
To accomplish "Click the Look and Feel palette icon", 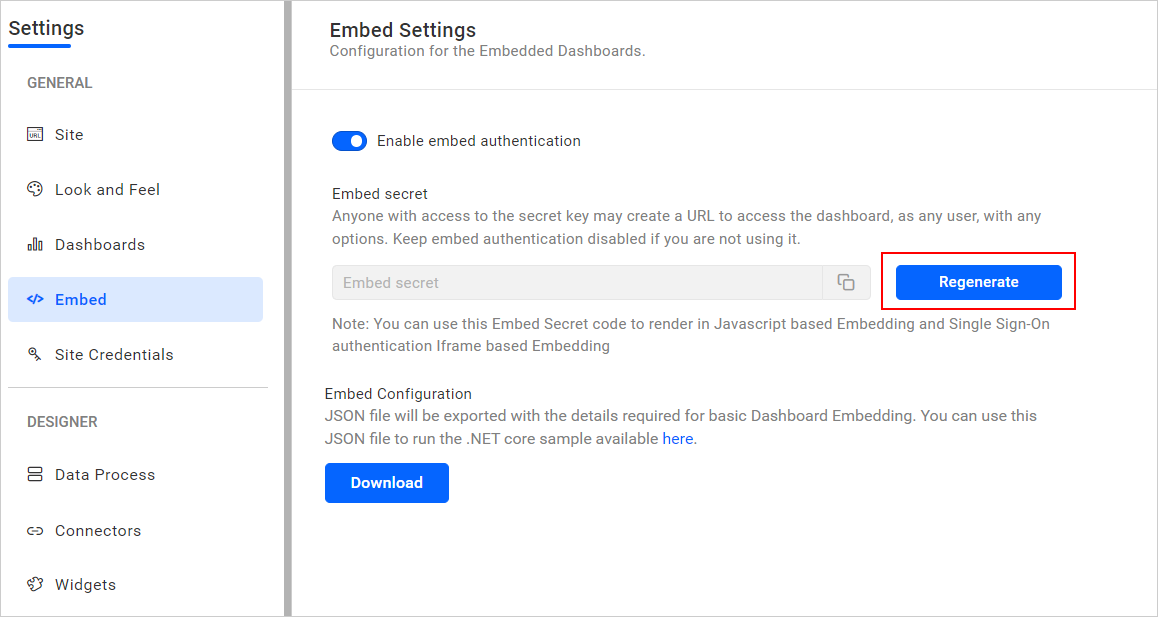I will 35,189.
